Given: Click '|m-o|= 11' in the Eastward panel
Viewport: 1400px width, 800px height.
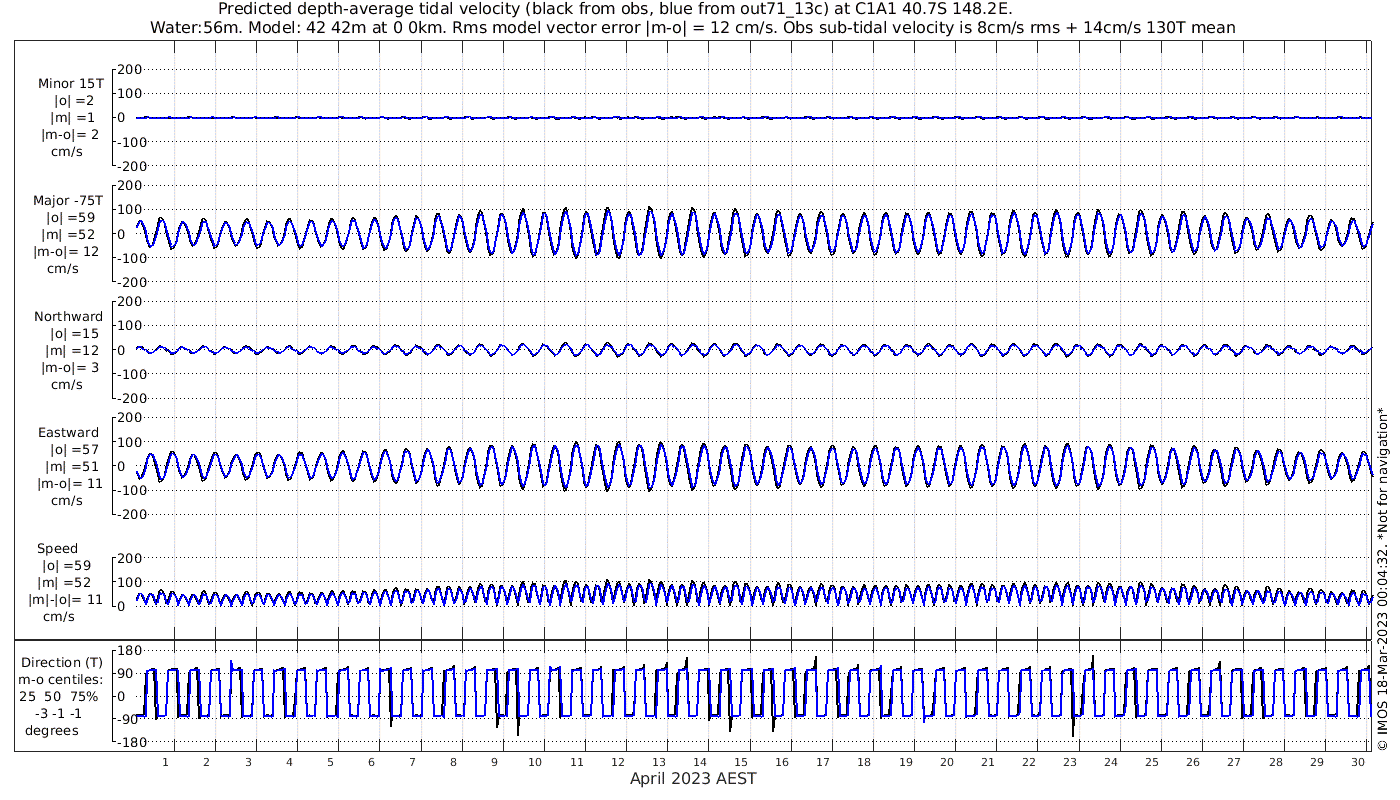Looking at the screenshot, I should coord(69,483).
